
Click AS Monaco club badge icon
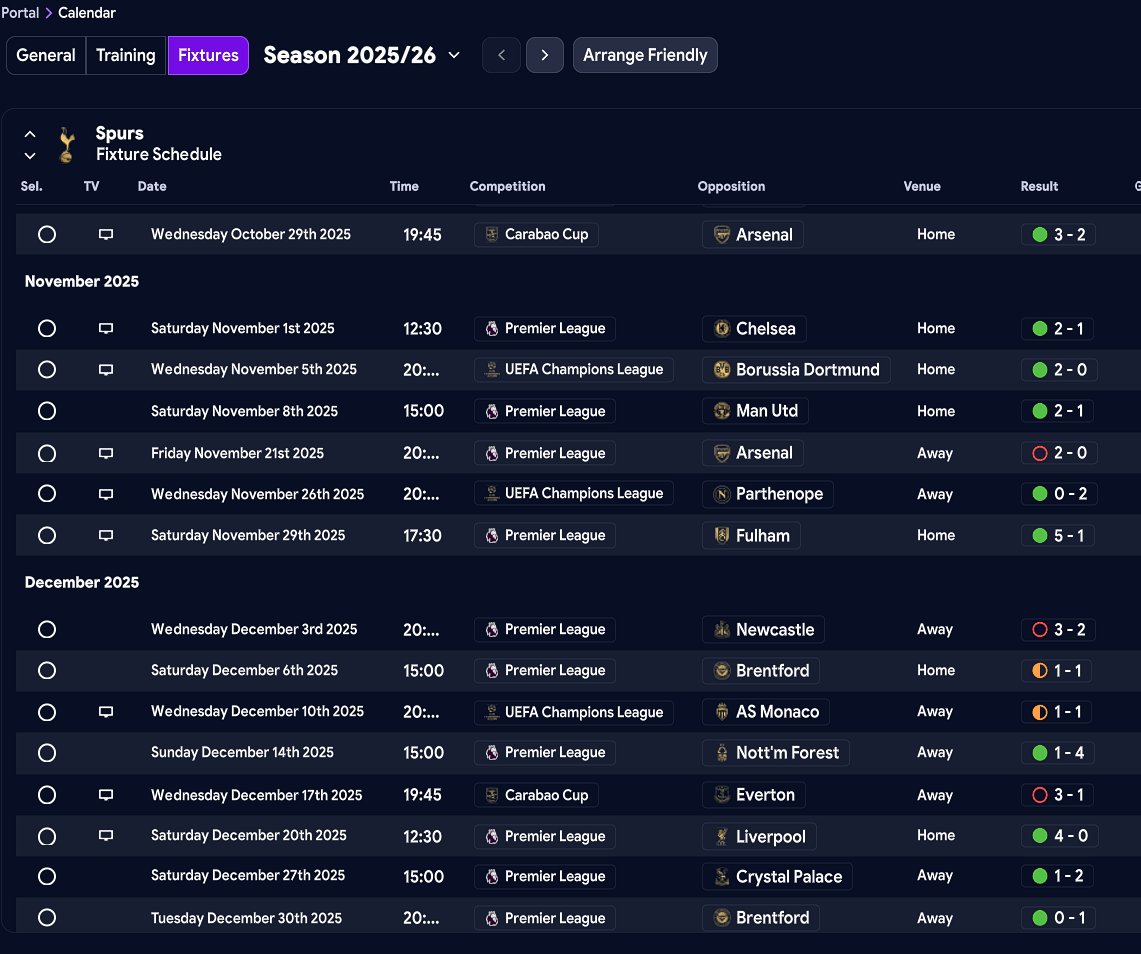(721, 712)
